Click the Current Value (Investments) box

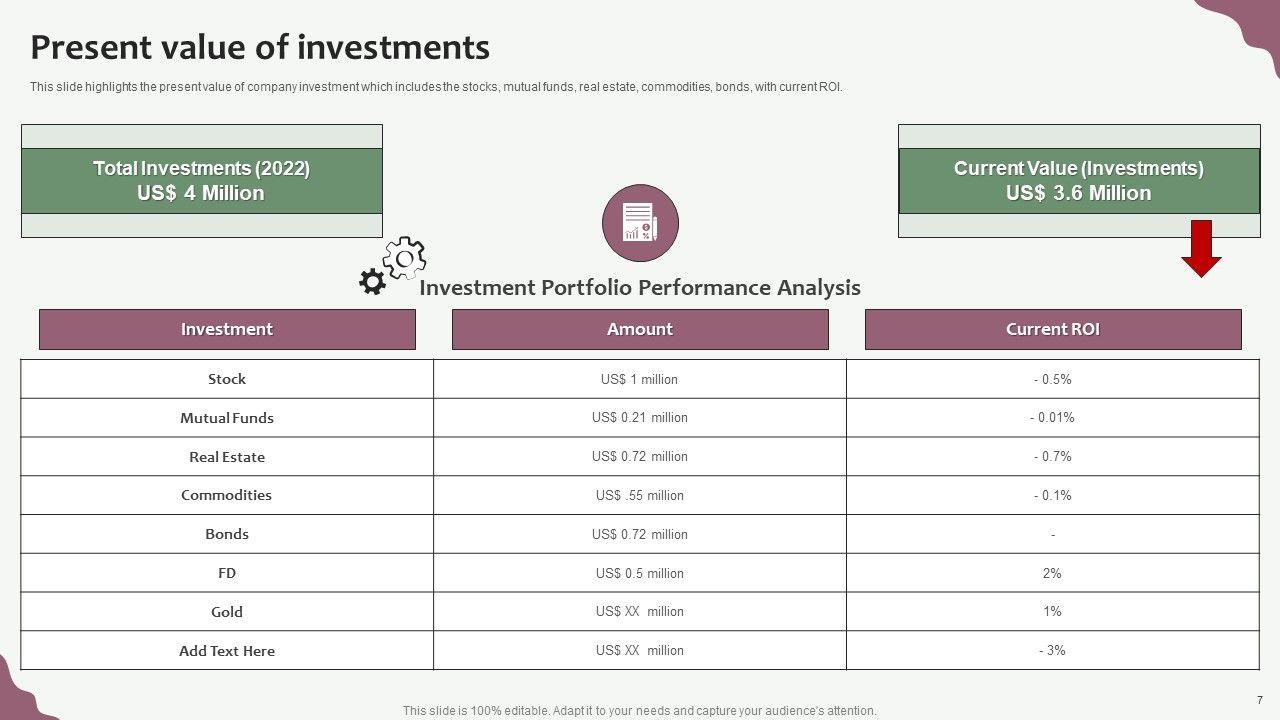[x=1078, y=181]
